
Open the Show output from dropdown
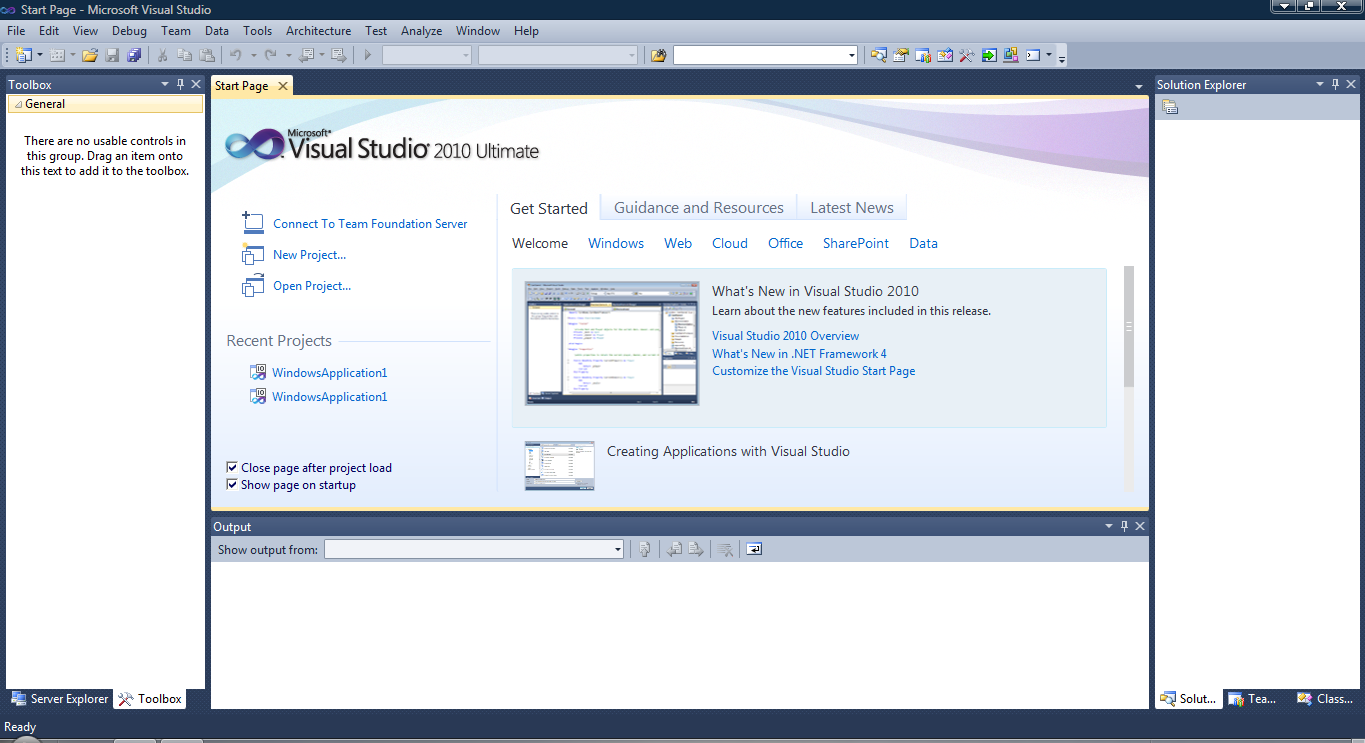coord(617,549)
